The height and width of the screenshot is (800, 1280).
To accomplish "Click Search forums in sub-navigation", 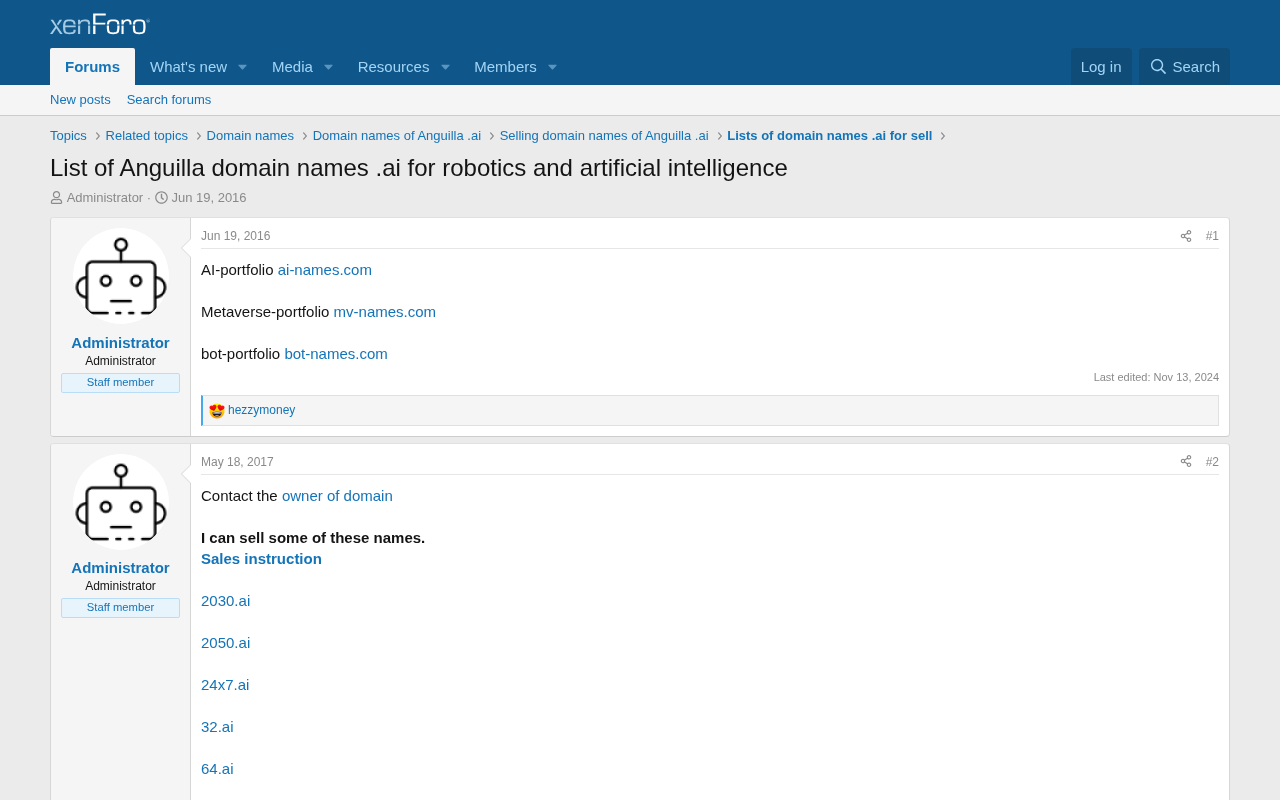I will pyautogui.click(x=169, y=100).
